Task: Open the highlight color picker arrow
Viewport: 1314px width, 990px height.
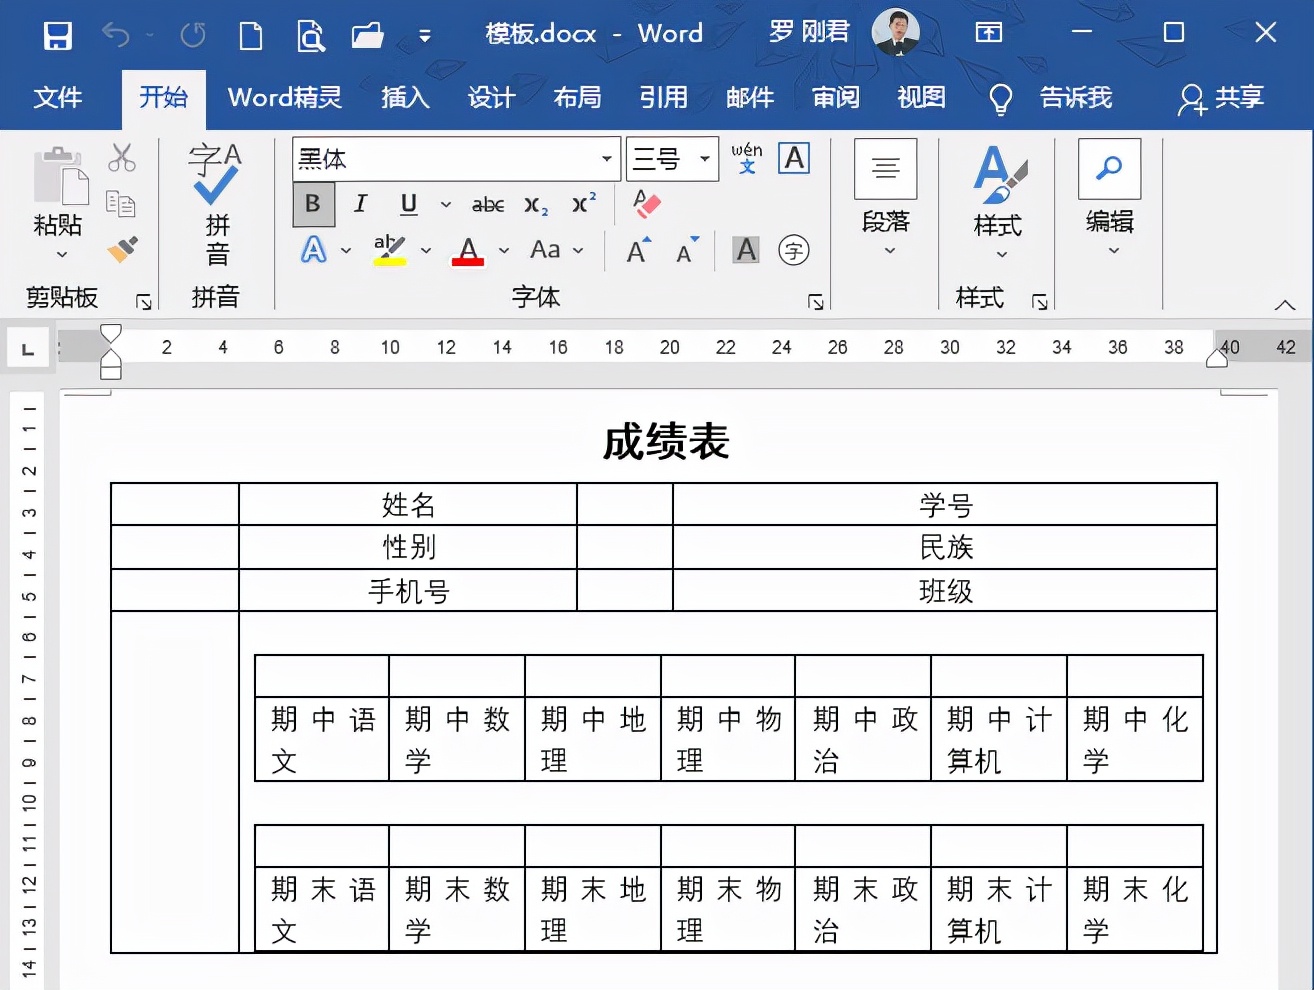Action: pos(426,250)
